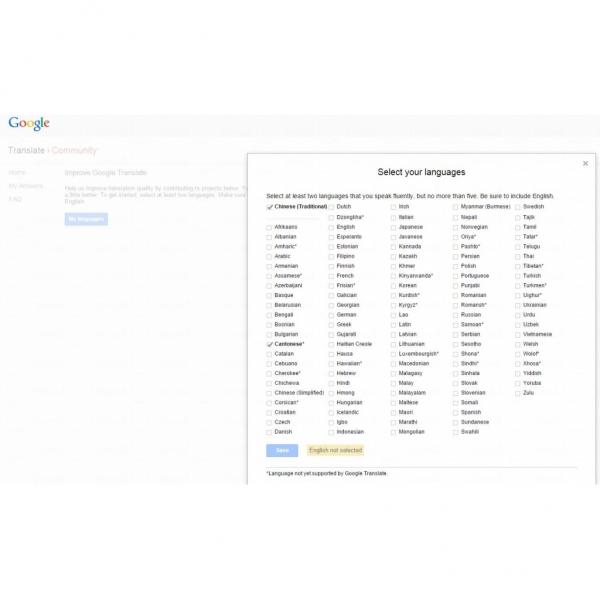Tick the Hindi checkbox

pyautogui.click(x=331, y=383)
